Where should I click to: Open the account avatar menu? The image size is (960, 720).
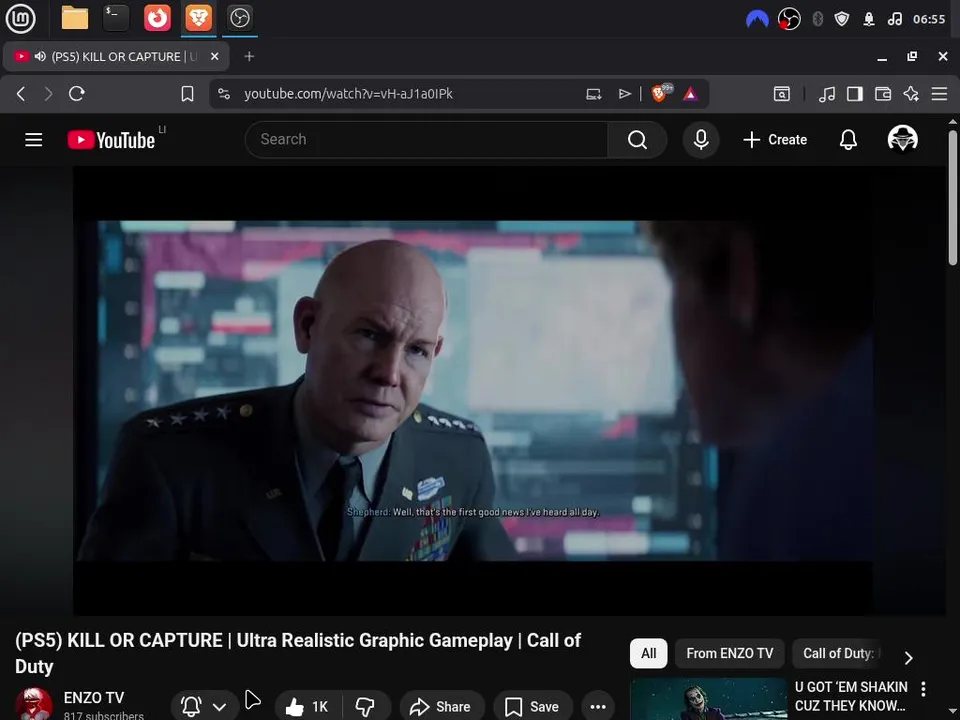coord(902,139)
